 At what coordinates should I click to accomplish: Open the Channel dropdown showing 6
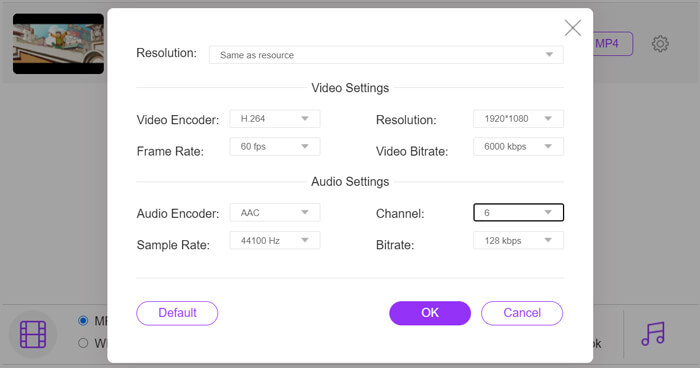coord(518,213)
